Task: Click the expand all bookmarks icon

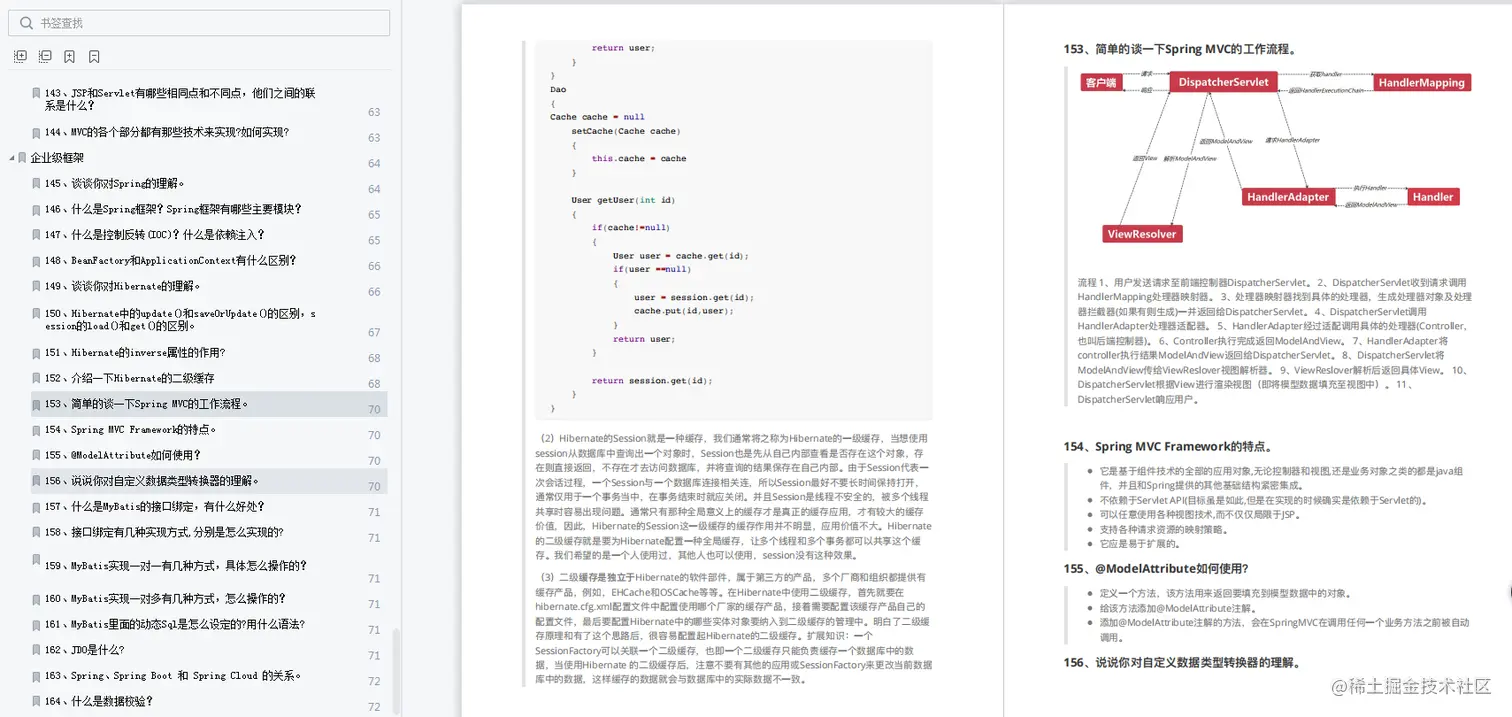Action: [20, 56]
